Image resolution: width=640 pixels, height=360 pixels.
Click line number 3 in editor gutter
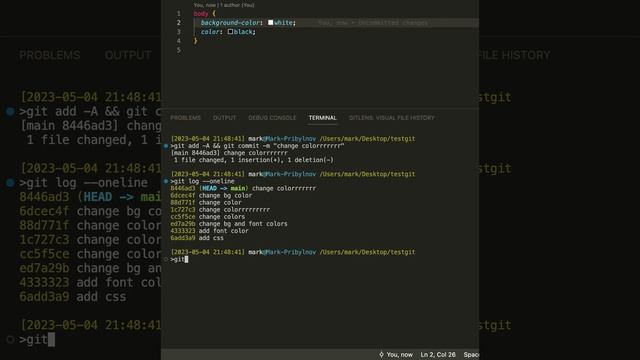pyautogui.click(x=179, y=31)
